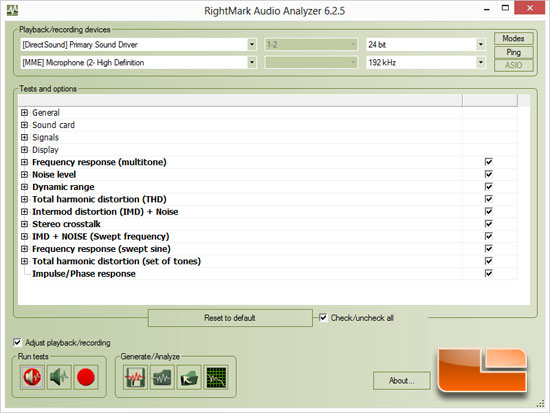The image size is (550, 413).
Task: Click the RightMark app icon in the title bar
Action: pos(13,11)
